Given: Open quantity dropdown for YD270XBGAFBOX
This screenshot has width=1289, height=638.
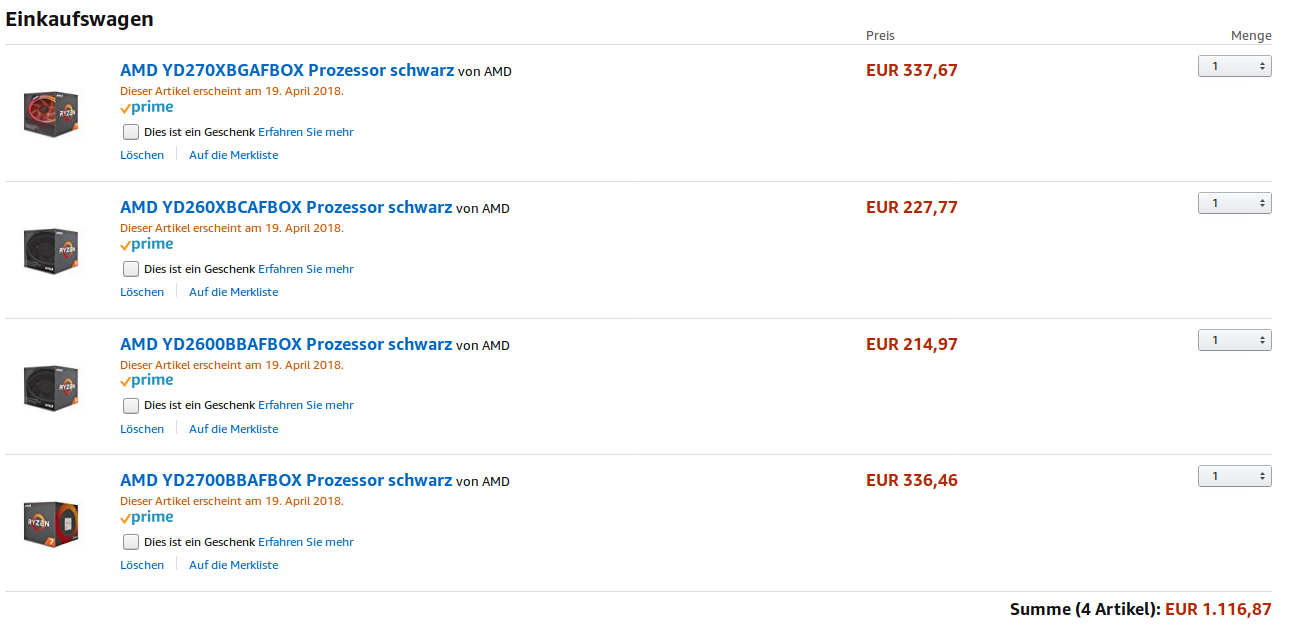Looking at the screenshot, I should pyautogui.click(x=1234, y=66).
